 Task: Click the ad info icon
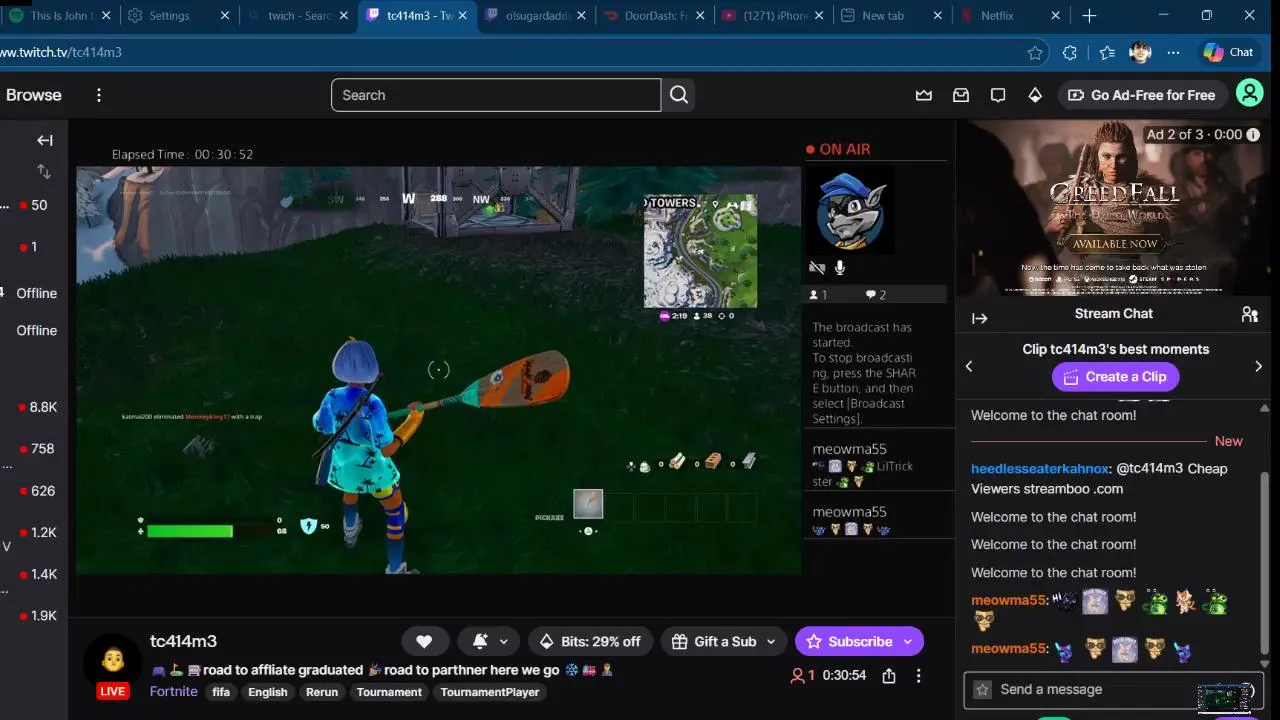click(x=1254, y=134)
